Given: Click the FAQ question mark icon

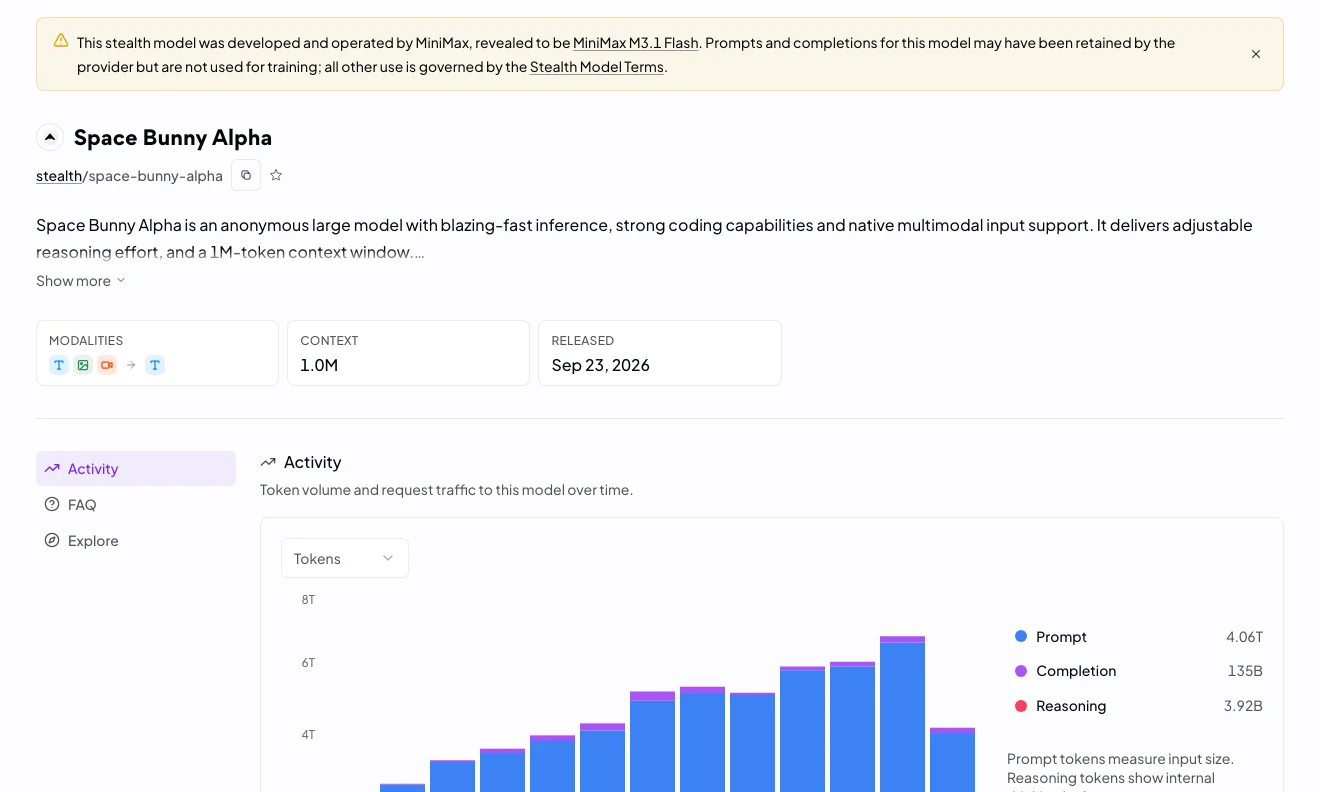Looking at the screenshot, I should (52, 505).
